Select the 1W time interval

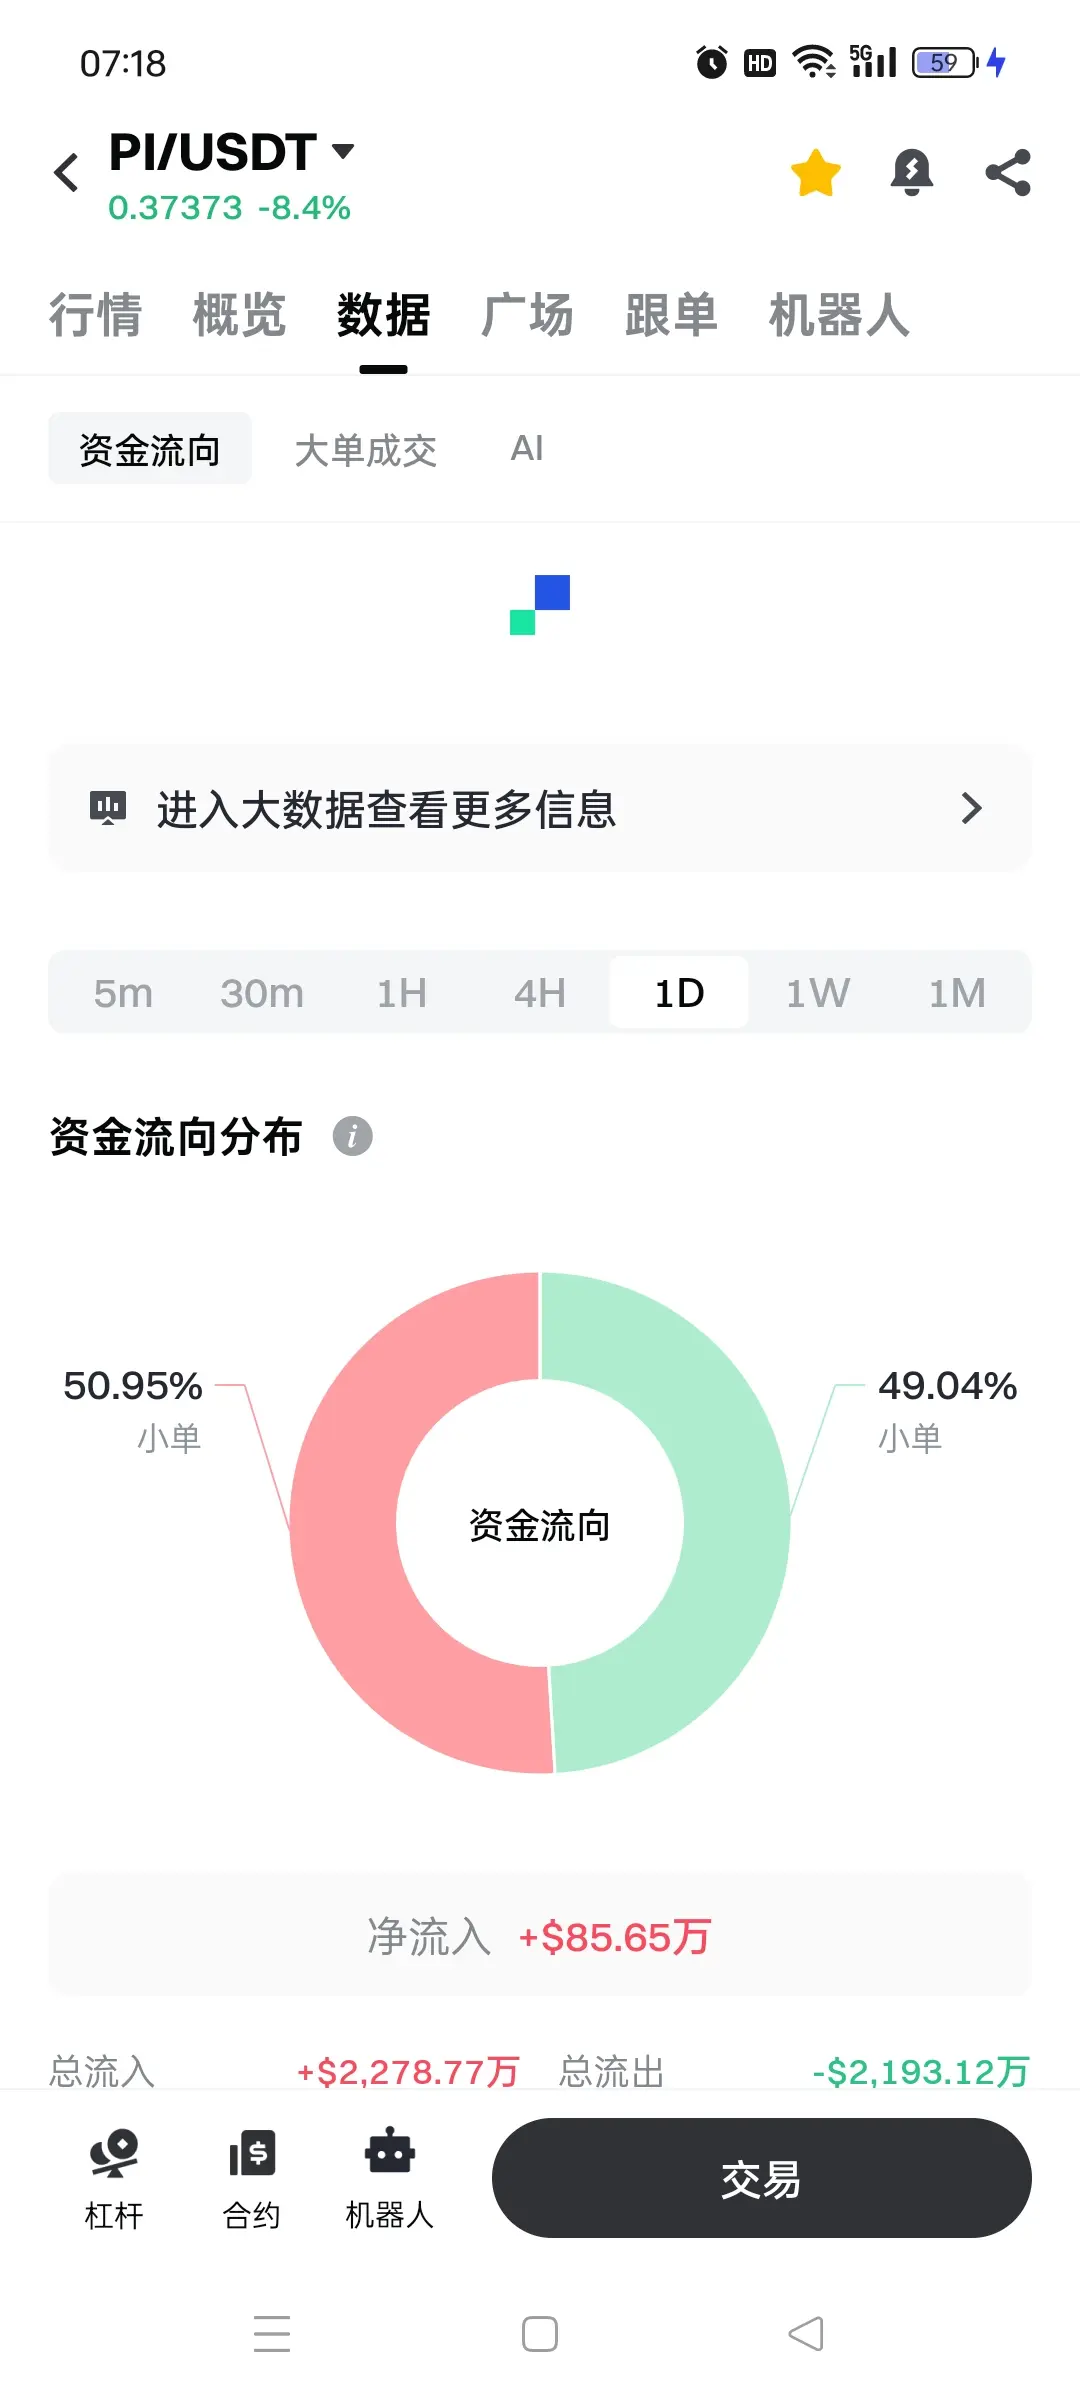point(817,993)
